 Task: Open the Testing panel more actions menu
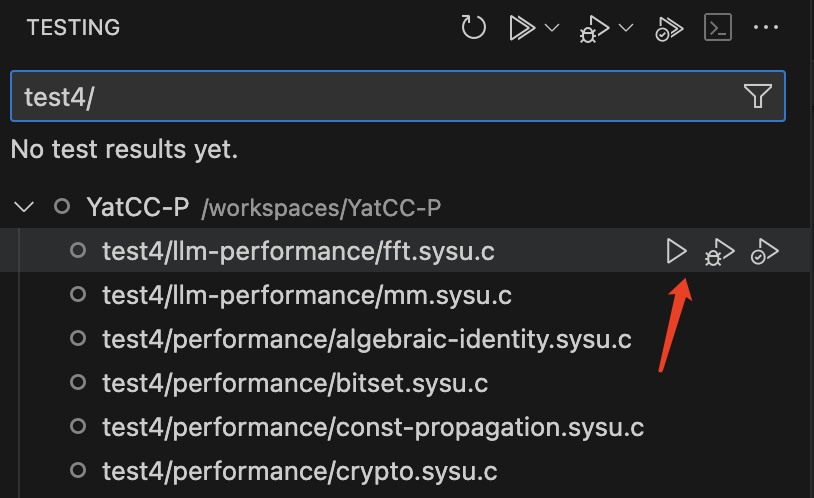[x=765, y=28]
